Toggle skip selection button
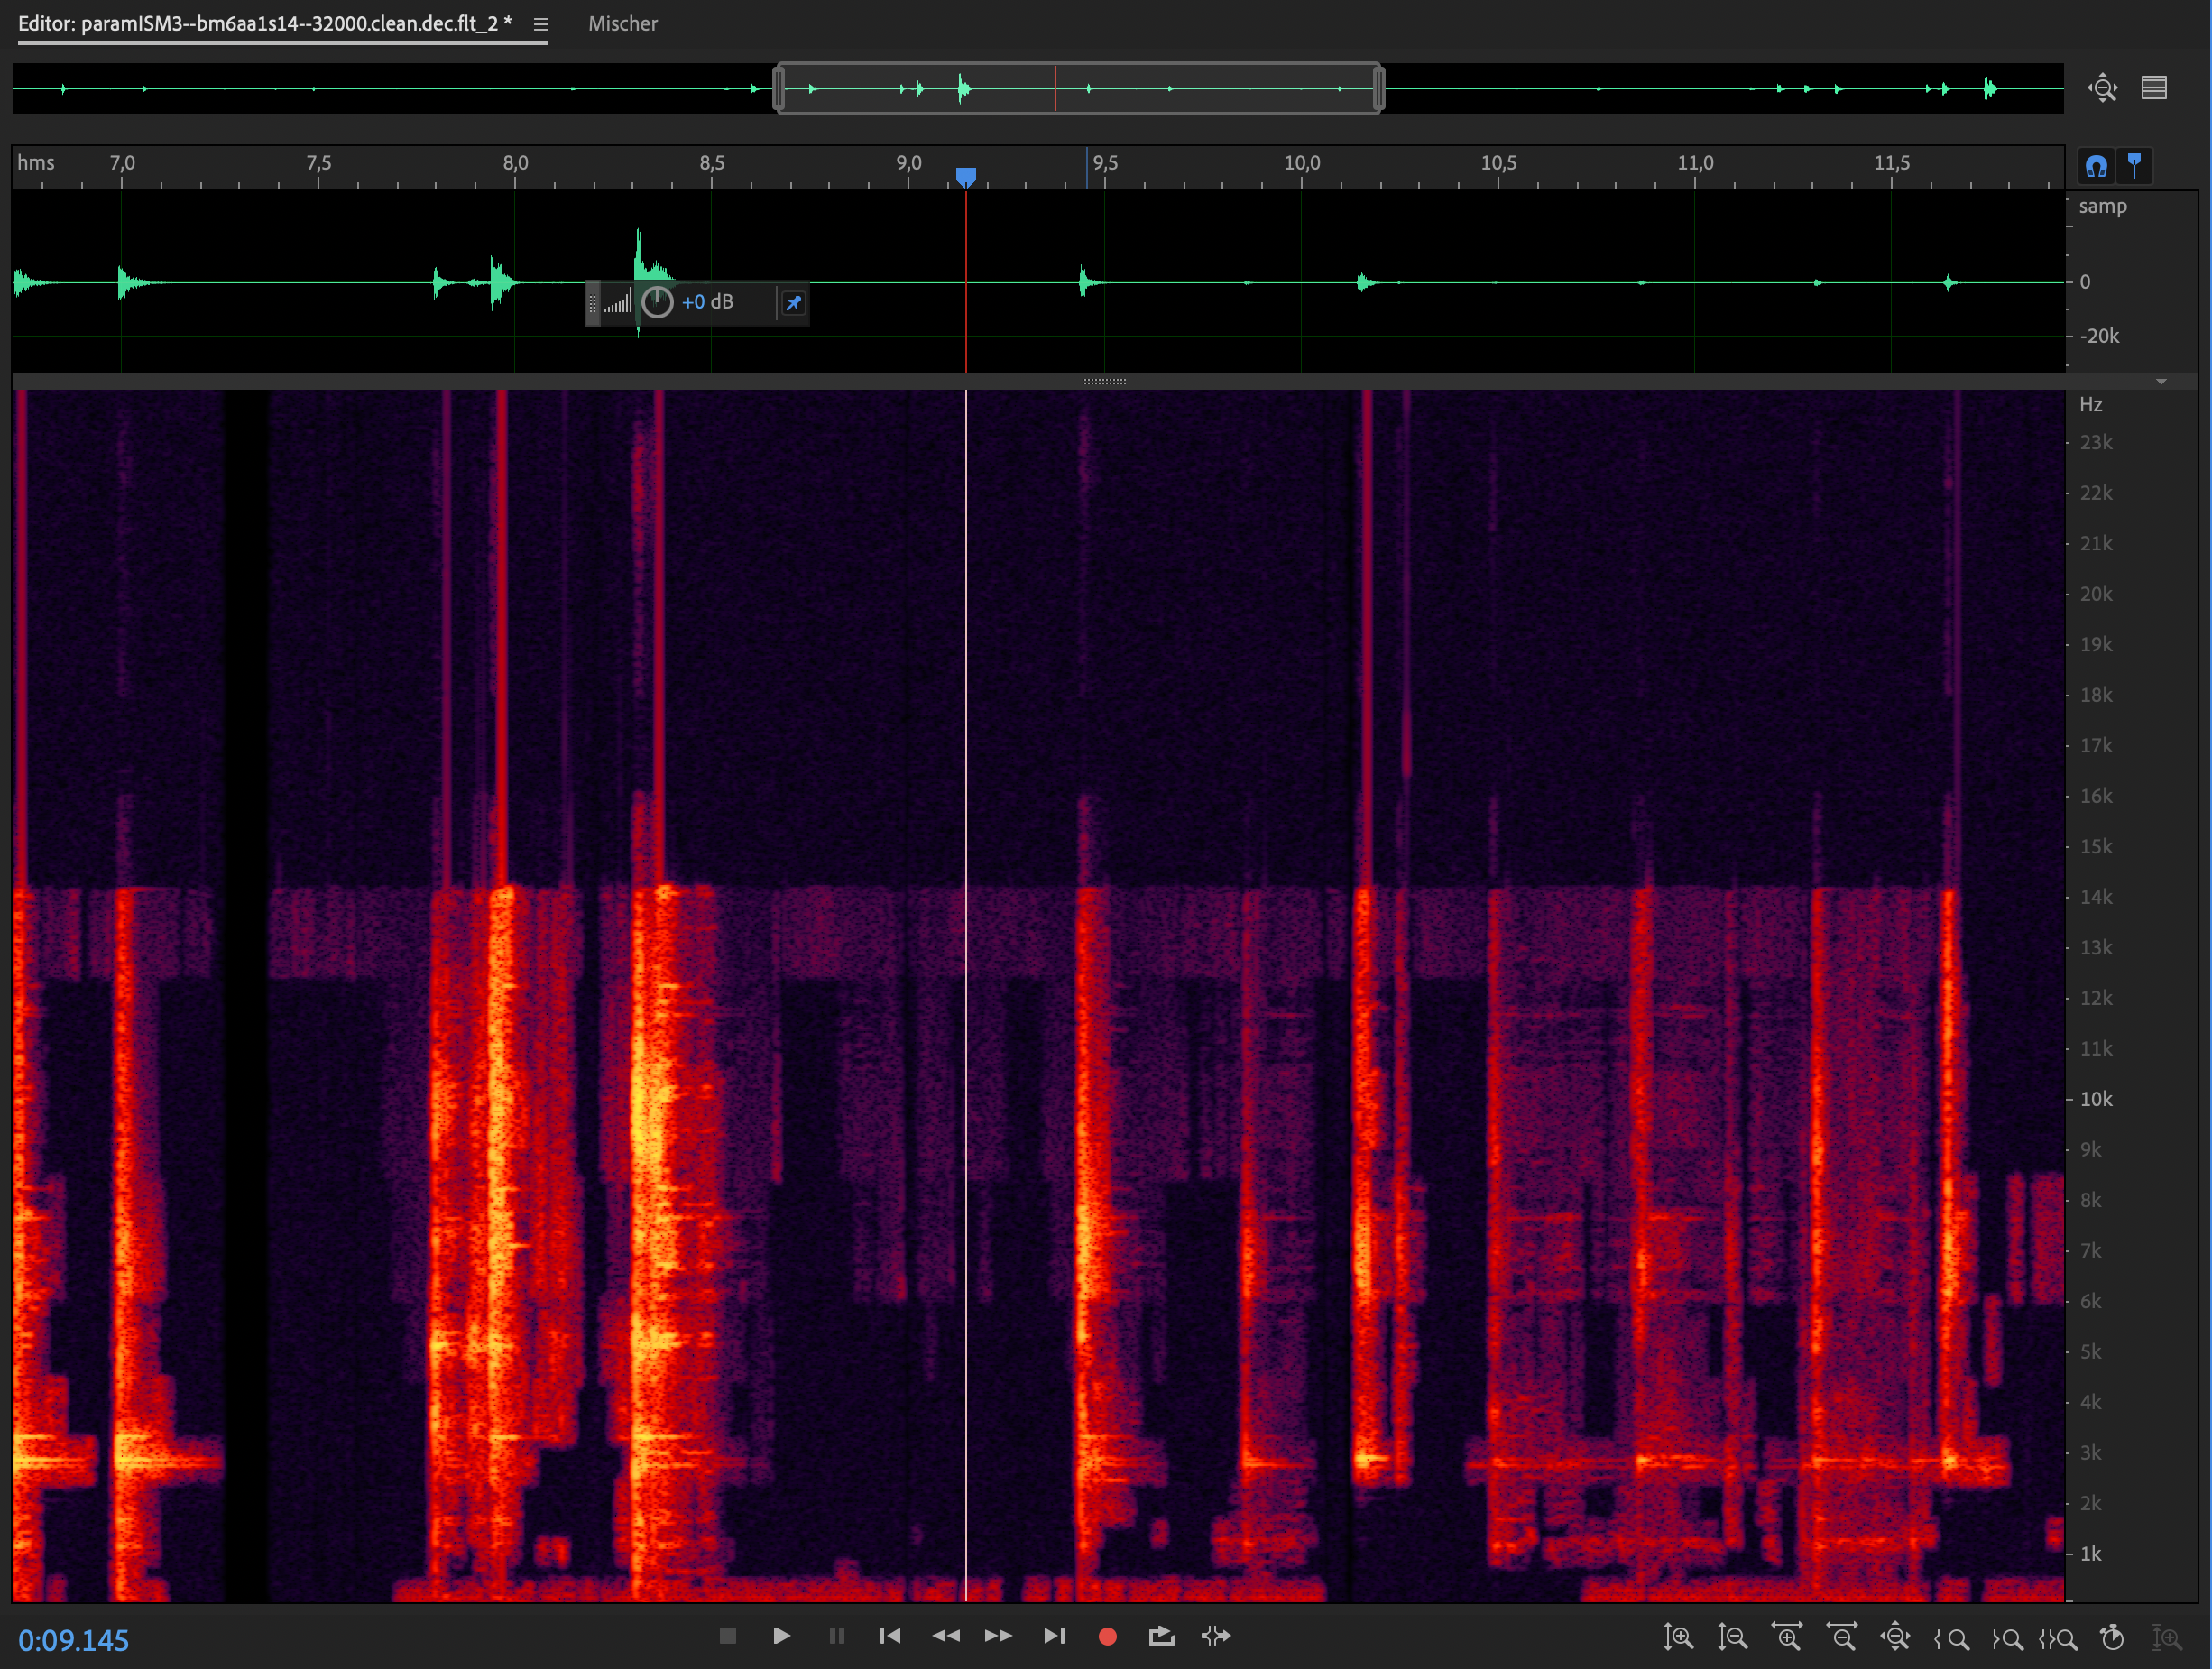The width and height of the screenshot is (2212, 1669). pyautogui.click(x=1215, y=1636)
